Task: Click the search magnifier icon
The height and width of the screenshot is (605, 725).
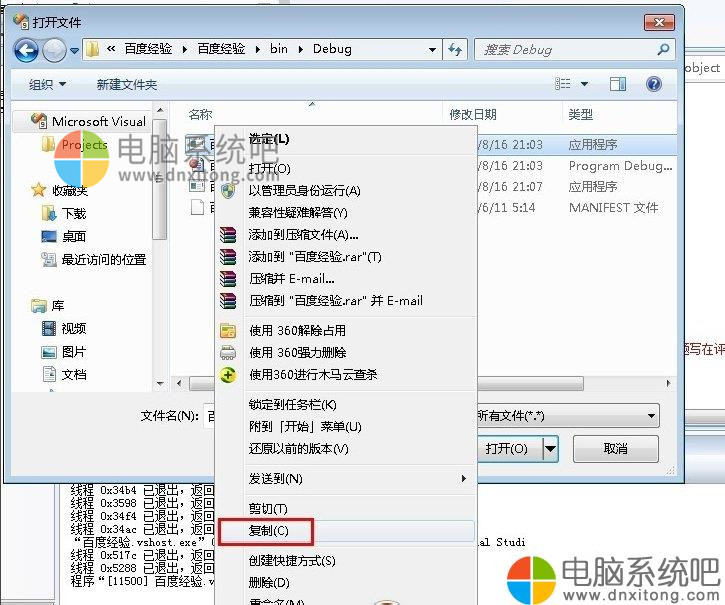Action: 663,49
